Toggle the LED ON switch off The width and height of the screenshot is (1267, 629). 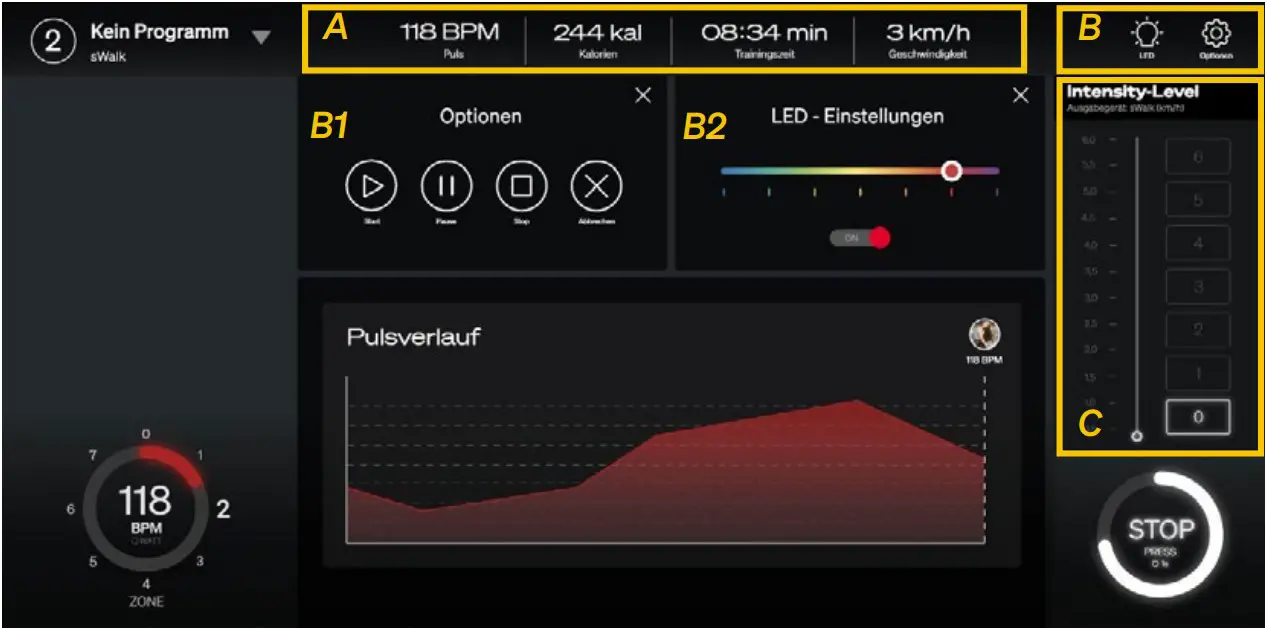tap(859, 238)
